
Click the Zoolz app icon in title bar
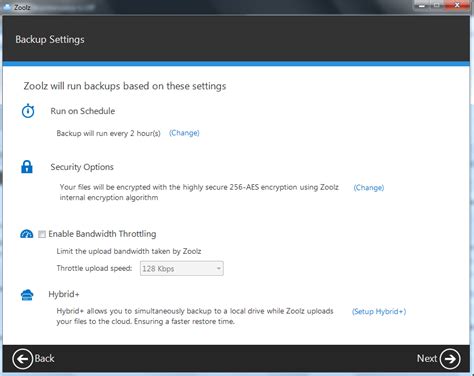(x=7, y=7)
